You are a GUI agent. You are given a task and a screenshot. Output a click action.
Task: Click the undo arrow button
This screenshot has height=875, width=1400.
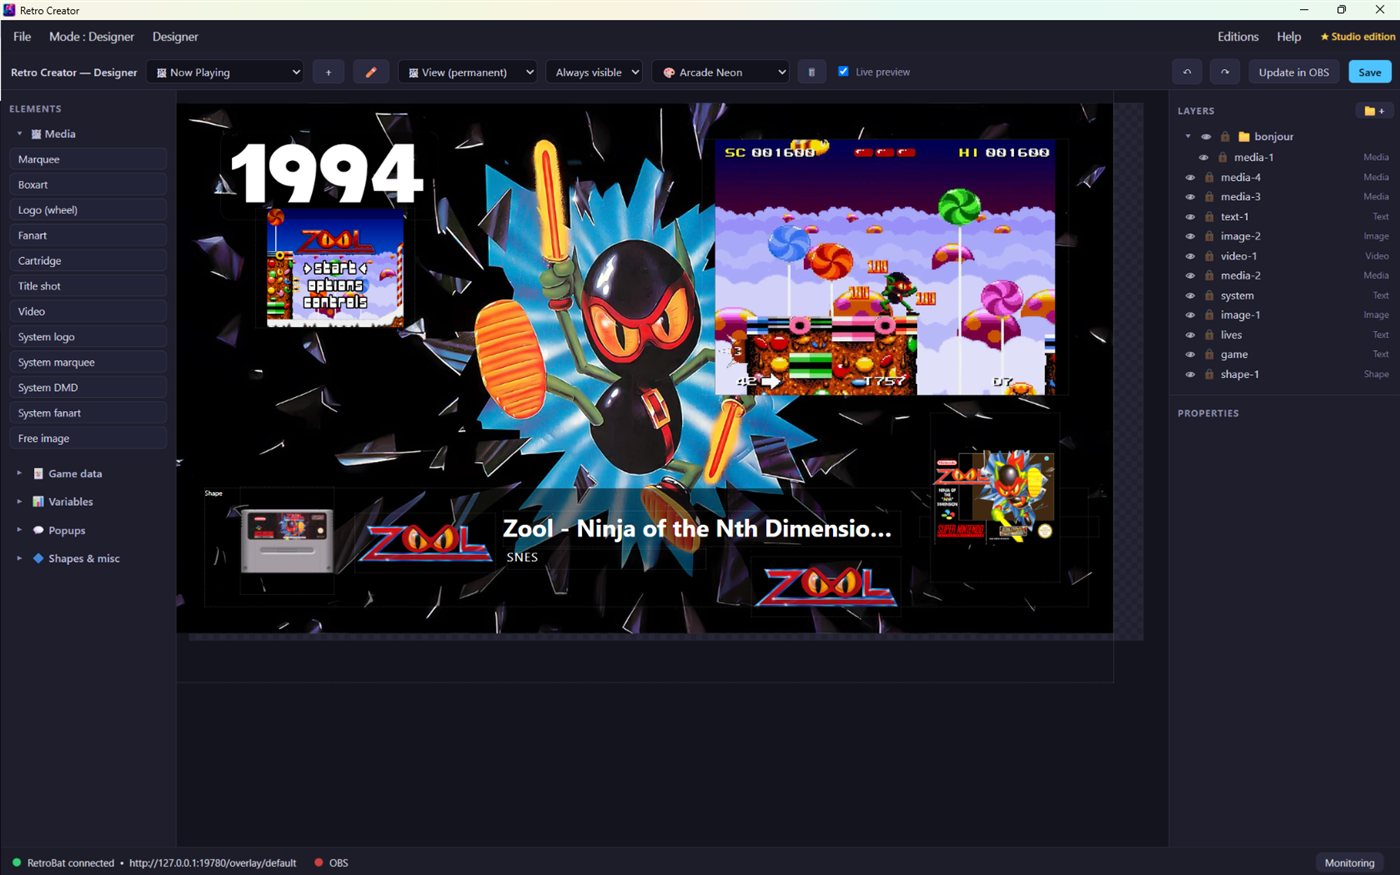coord(1187,72)
